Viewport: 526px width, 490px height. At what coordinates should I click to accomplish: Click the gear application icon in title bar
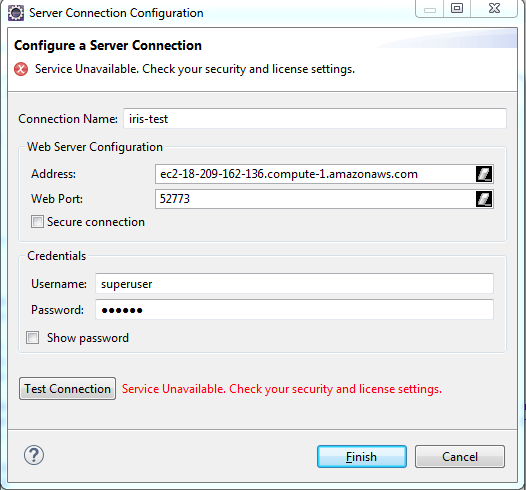click(16, 13)
